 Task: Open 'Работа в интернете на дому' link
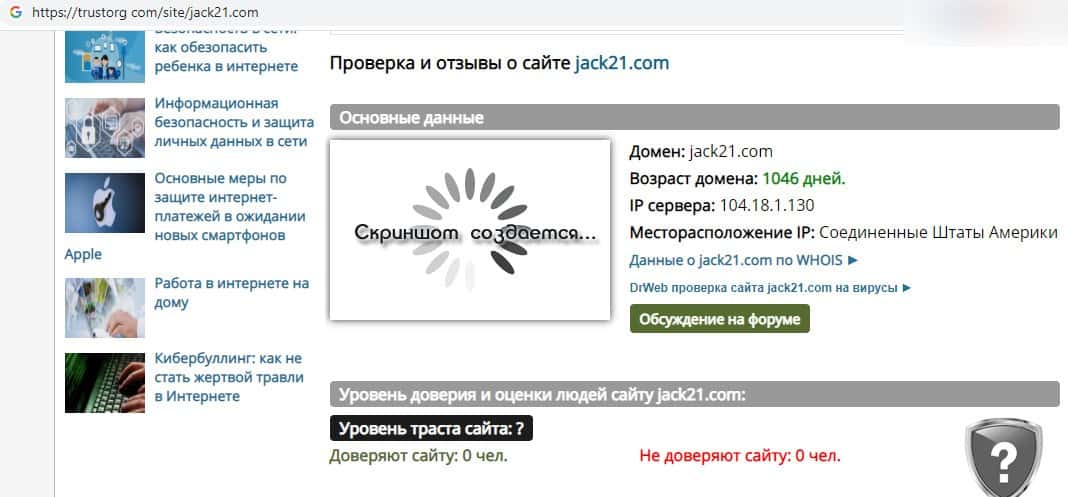pyautogui.click(x=232, y=293)
